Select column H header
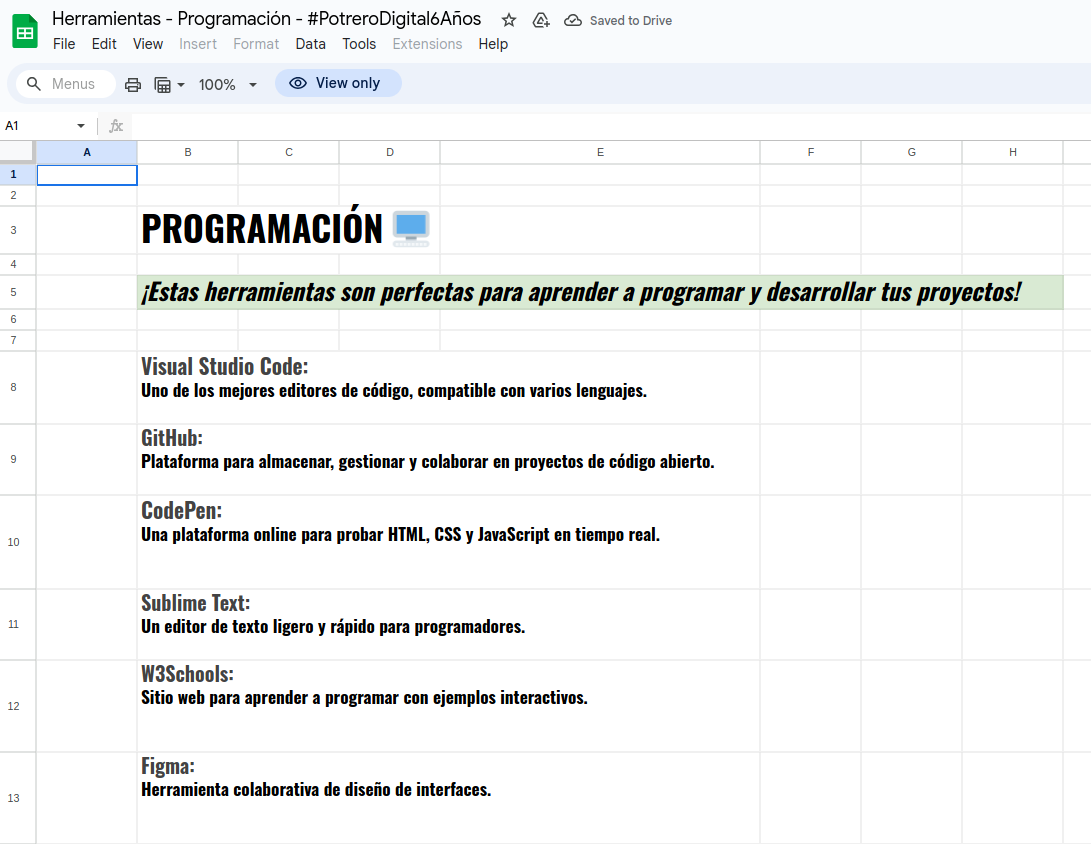 point(1012,152)
